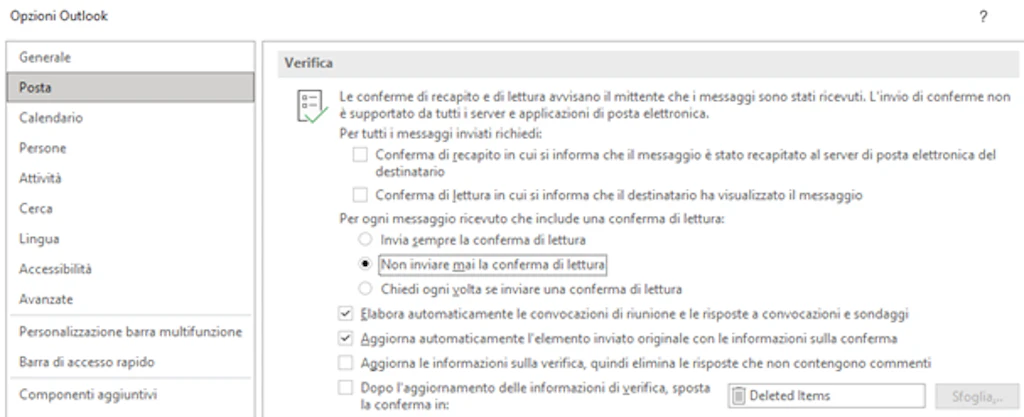
Task: Uncheck Elabora automaticamente le convocazioni di riunione
Action: [345, 314]
